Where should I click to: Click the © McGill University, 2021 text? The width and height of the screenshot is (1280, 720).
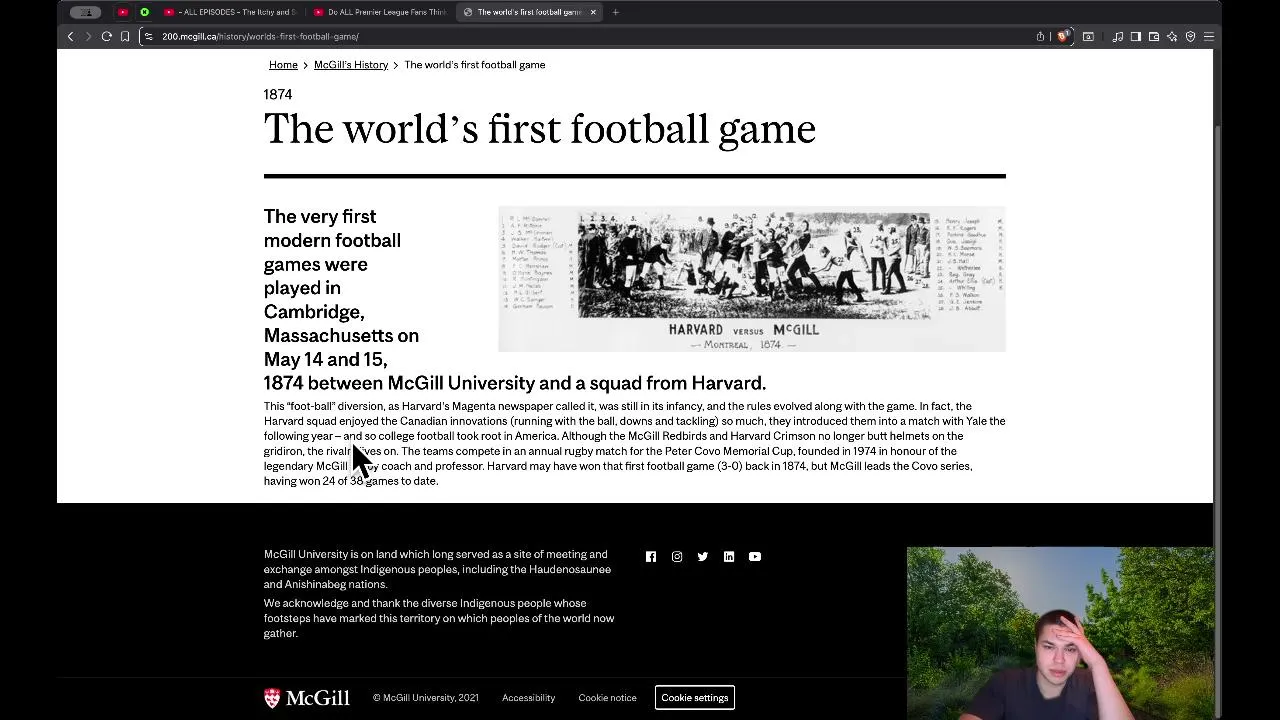coord(426,698)
